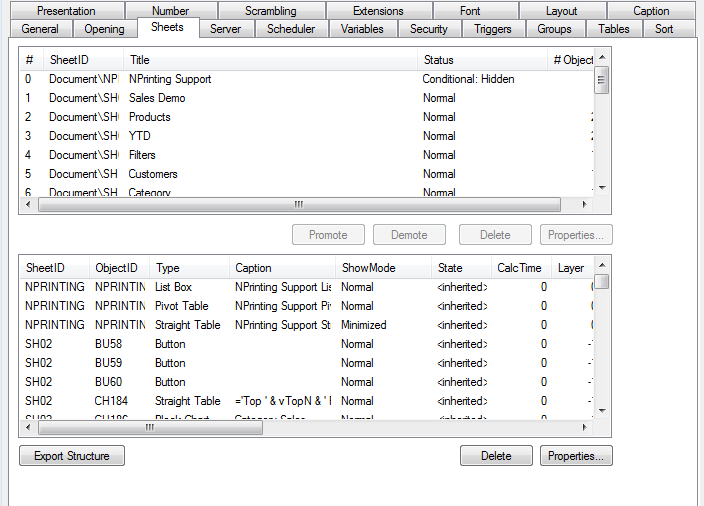Click the ObjectID column header

[x=119, y=268]
